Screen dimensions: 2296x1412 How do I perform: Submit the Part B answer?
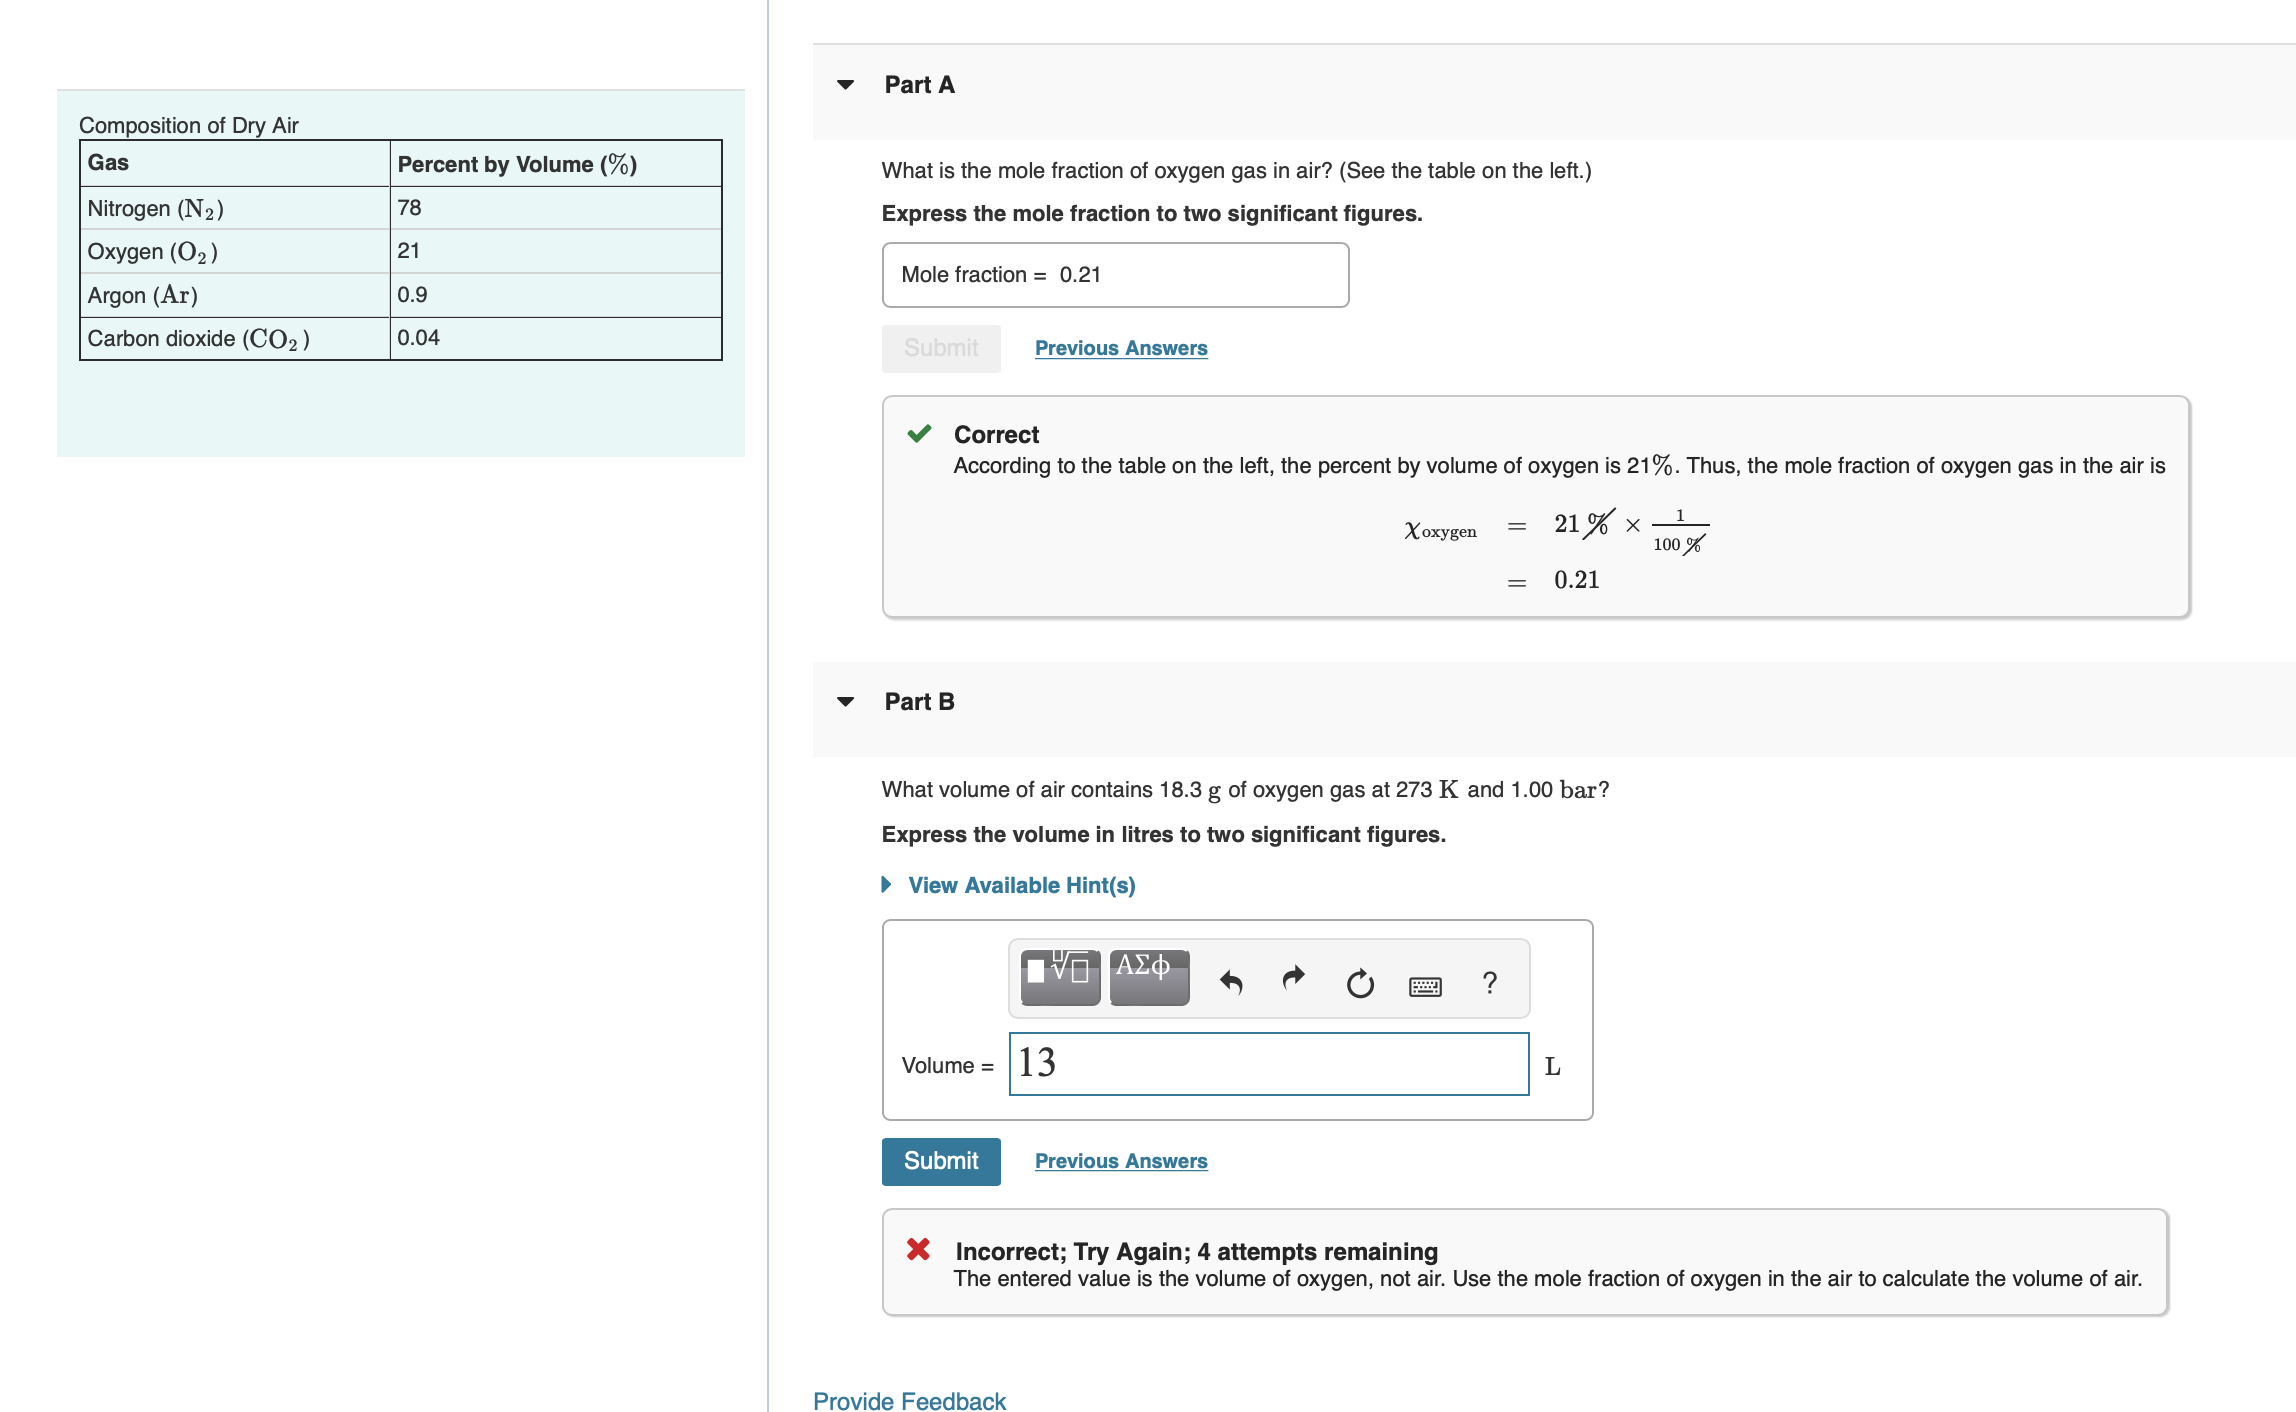[940, 1161]
